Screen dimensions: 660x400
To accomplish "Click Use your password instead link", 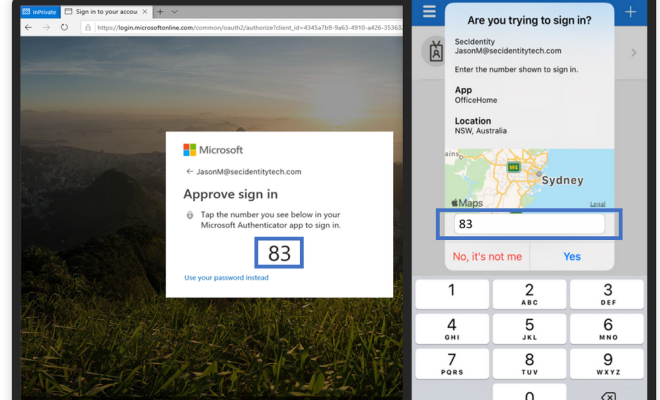I will tap(226, 277).
